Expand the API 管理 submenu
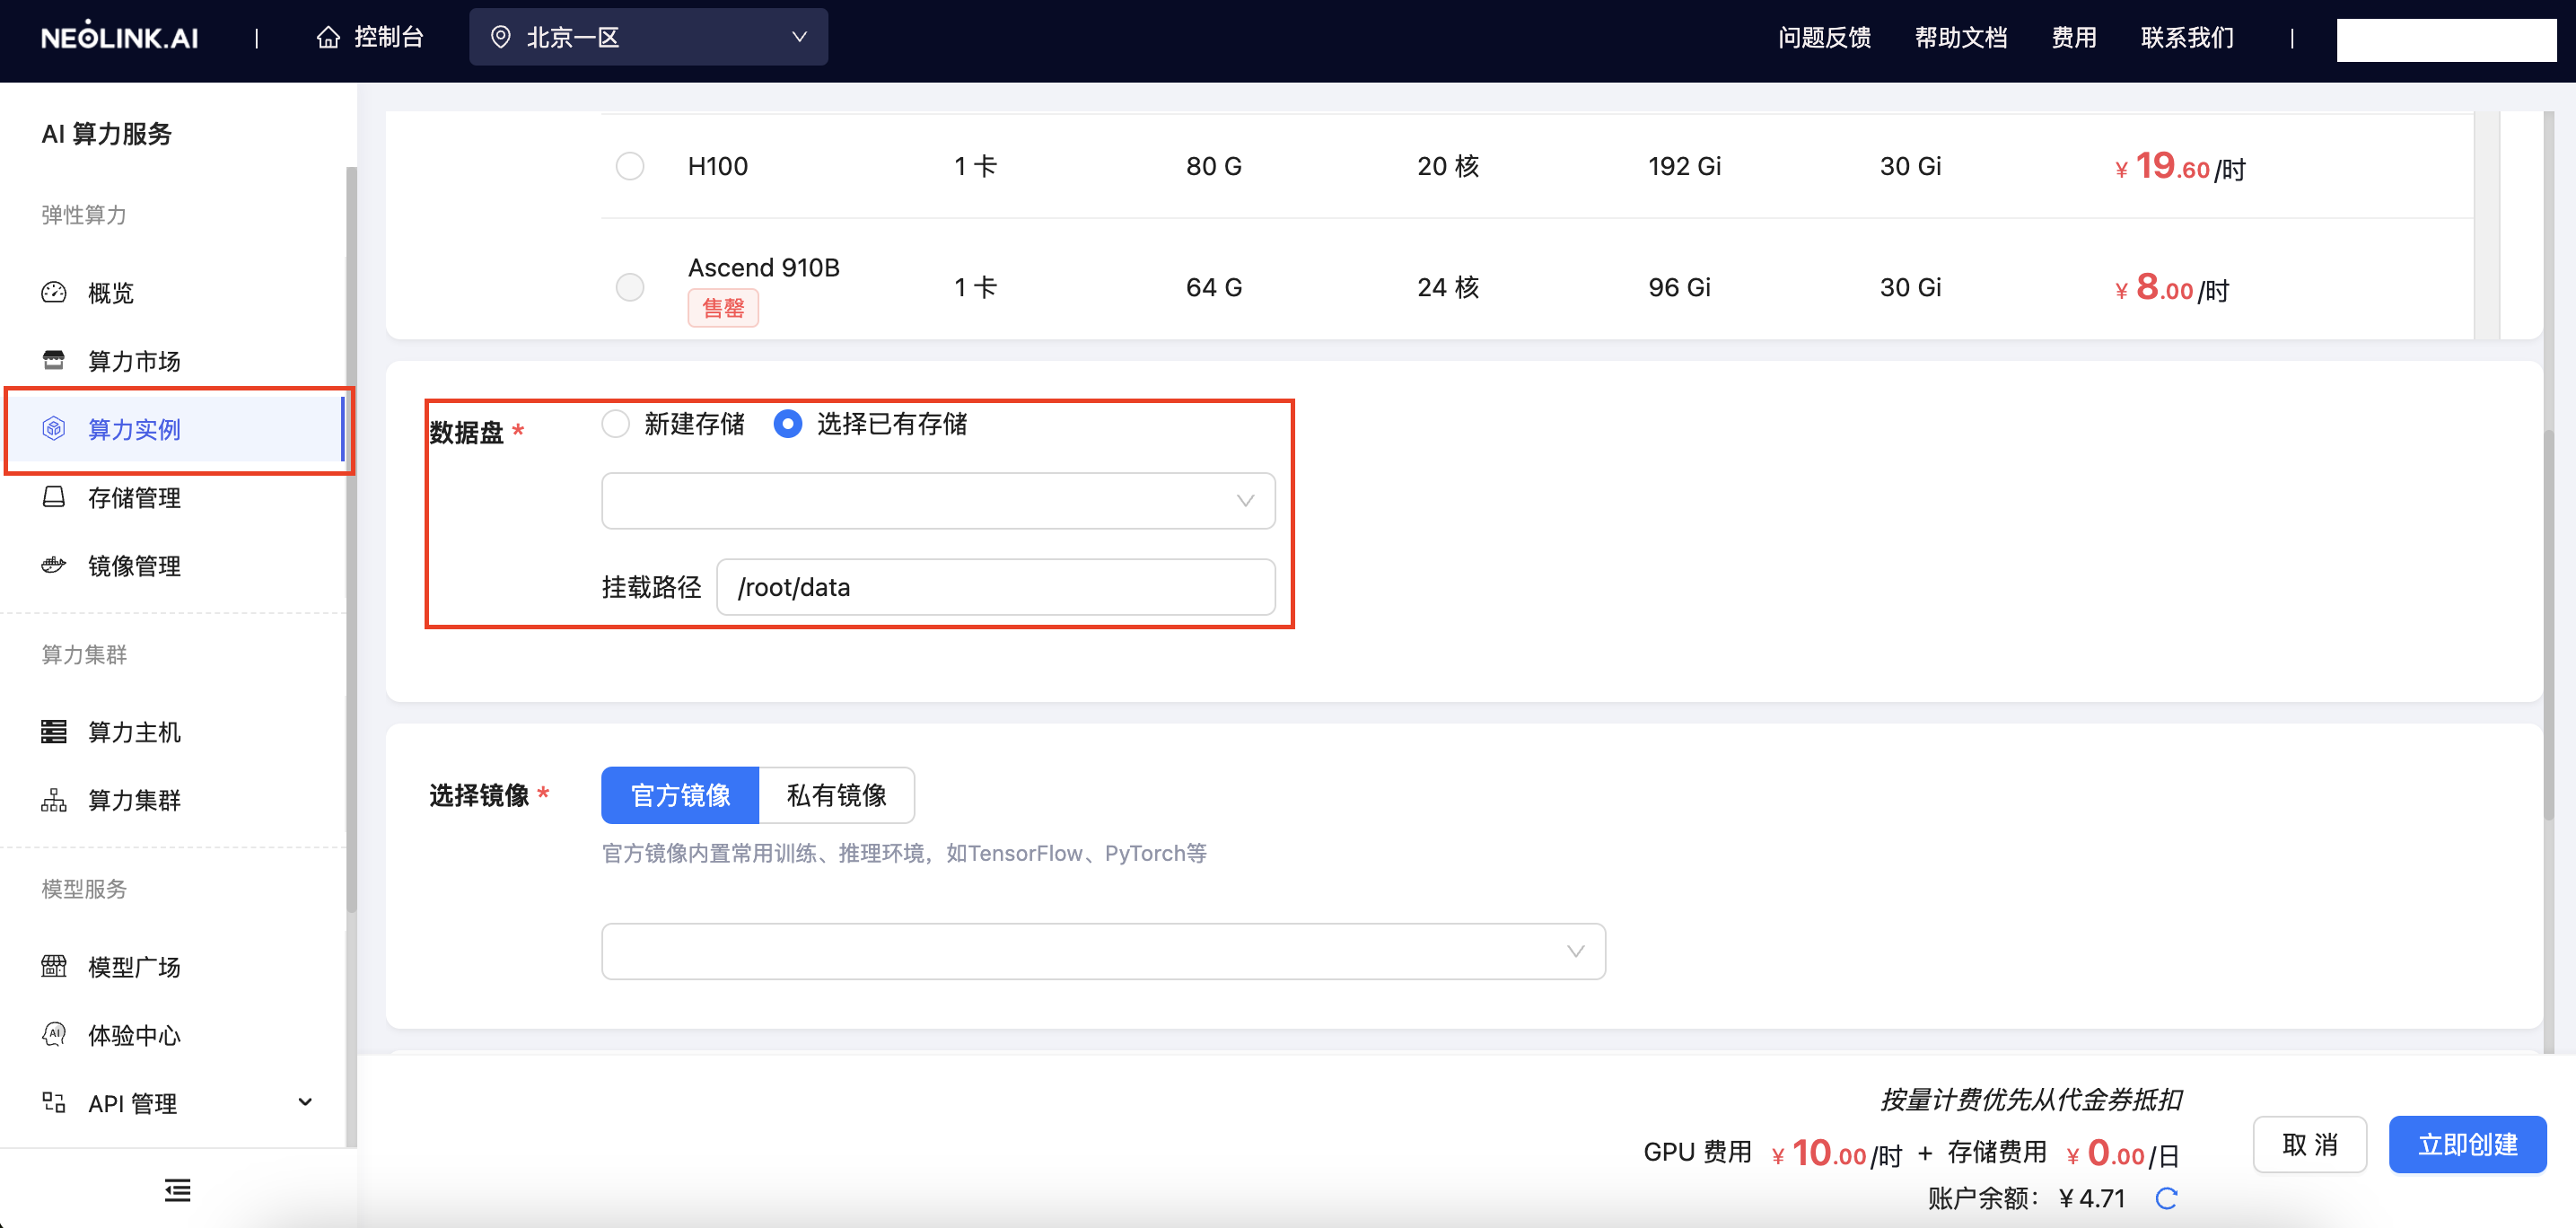Viewport: 2576px width, 1228px height. 305,1102
